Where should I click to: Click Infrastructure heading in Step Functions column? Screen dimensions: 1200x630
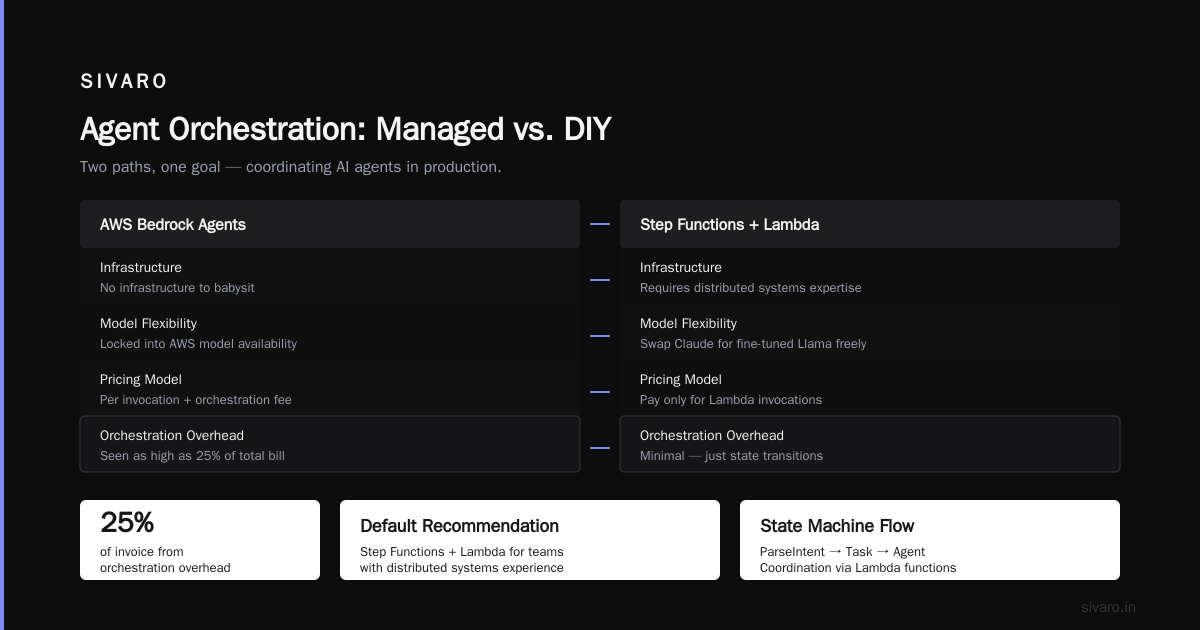tap(681, 268)
